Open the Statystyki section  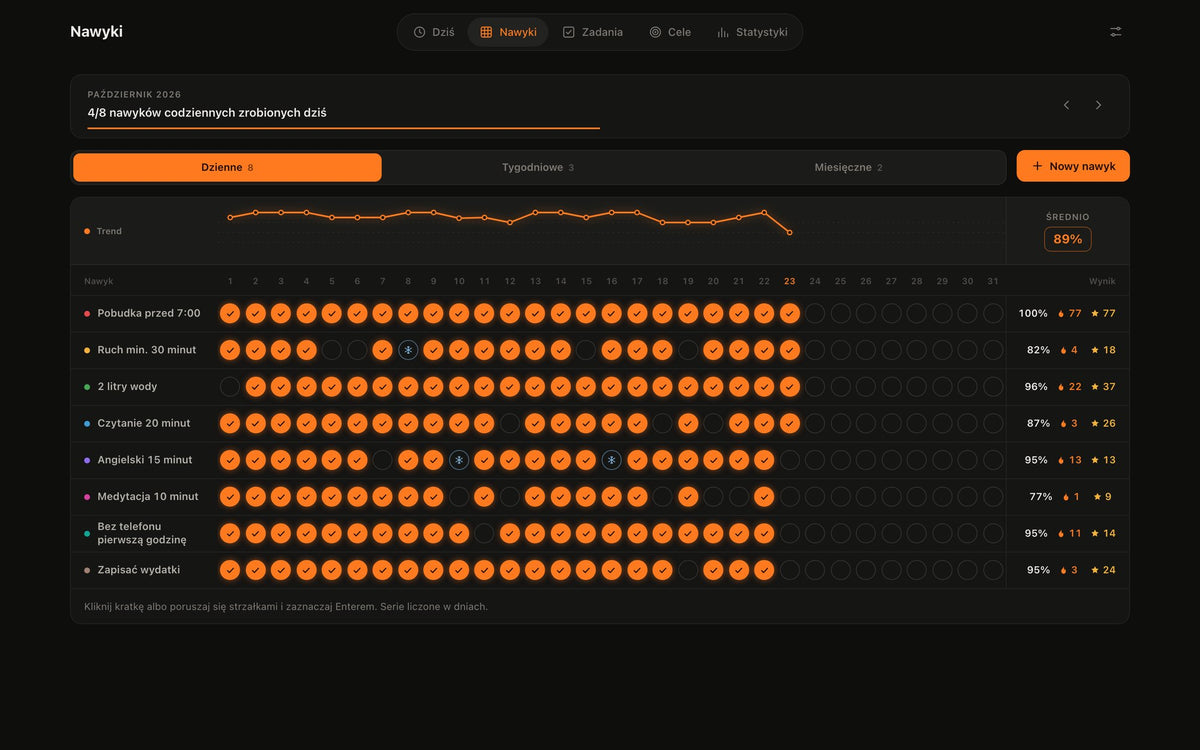pyautogui.click(x=752, y=32)
